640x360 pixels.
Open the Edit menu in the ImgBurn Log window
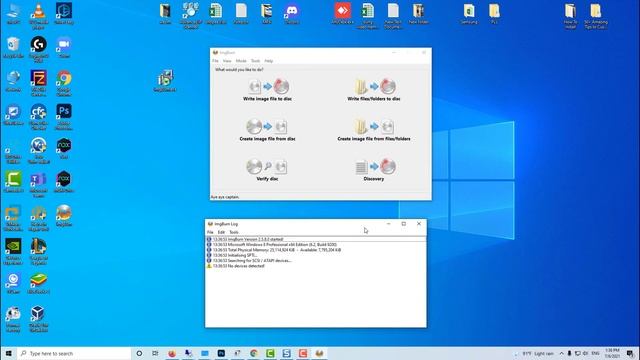tap(221, 232)
